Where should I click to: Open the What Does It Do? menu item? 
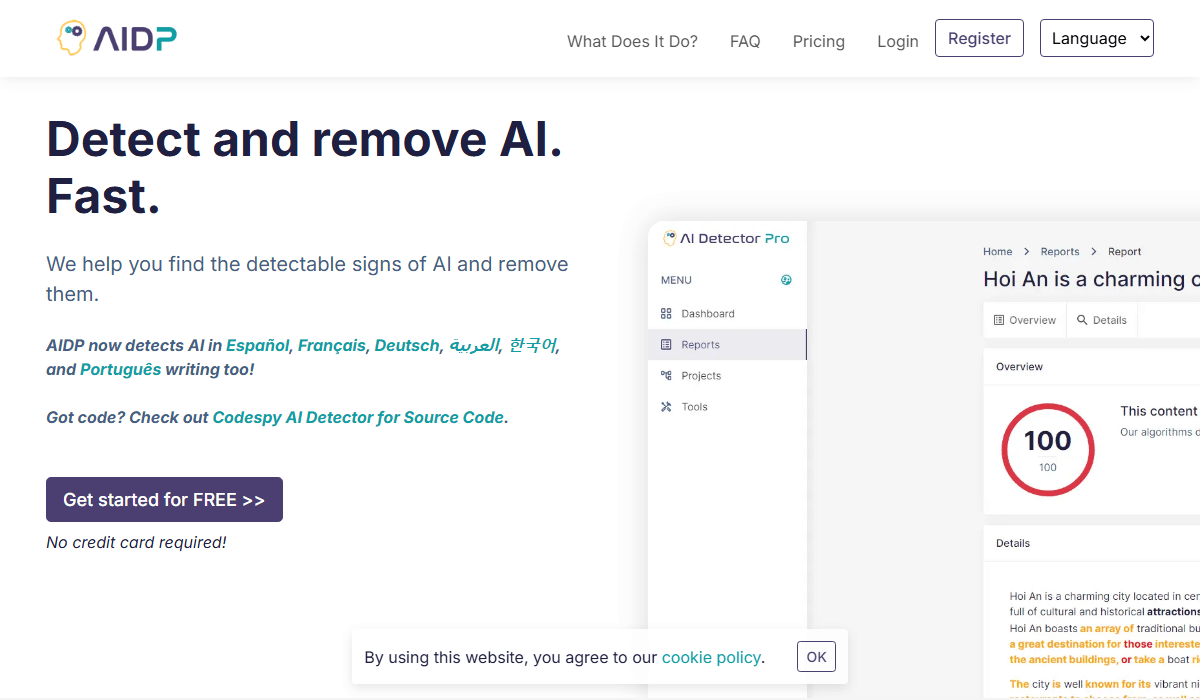632,41
